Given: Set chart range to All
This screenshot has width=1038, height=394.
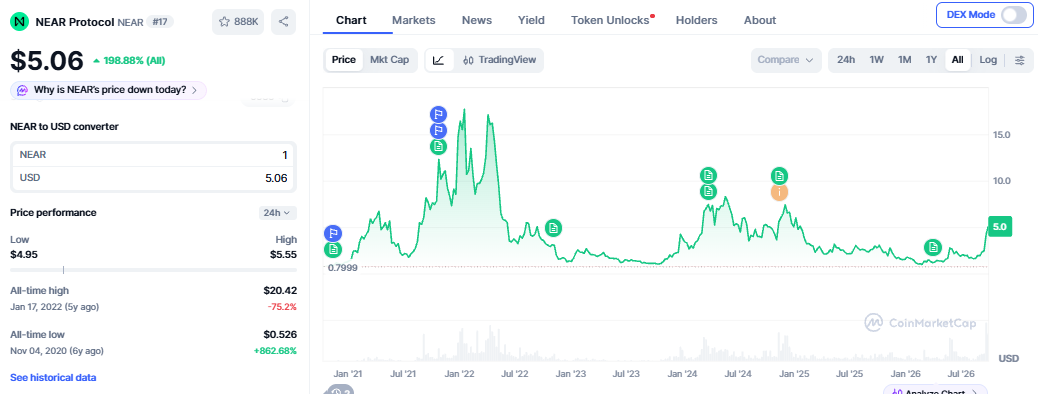Looking at the screenshot, I should pos(957,60).
